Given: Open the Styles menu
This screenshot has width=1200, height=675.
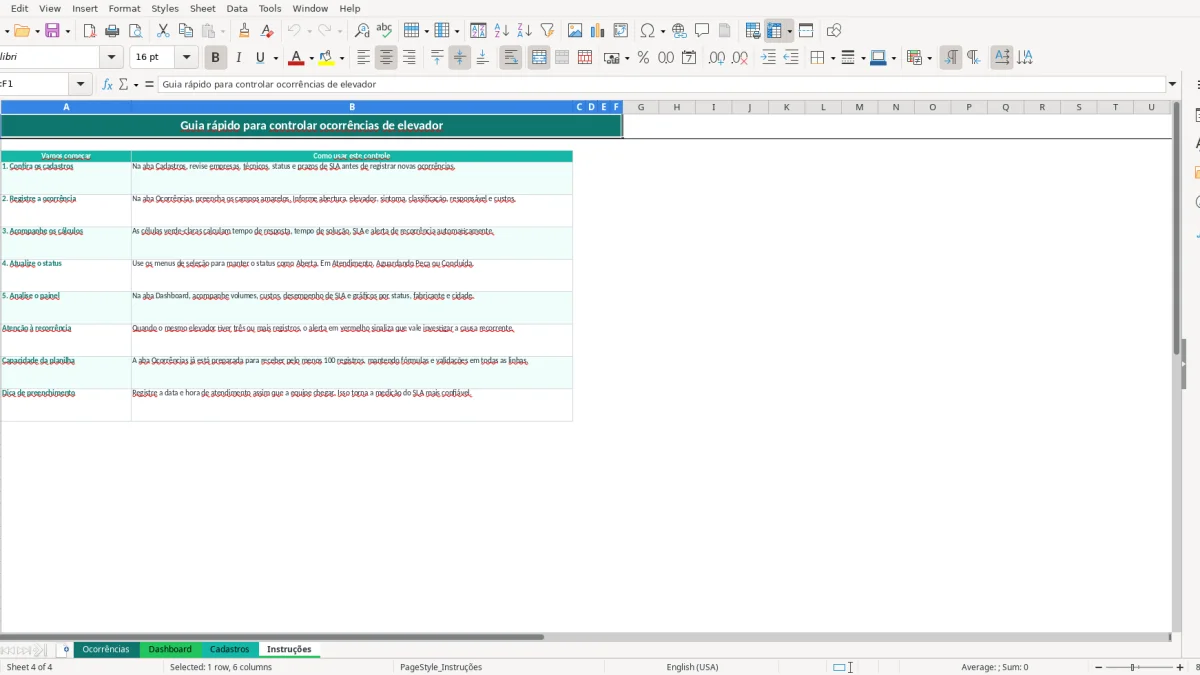Looking at the screenshot, I should pyautogui.click(x=165, y=8).
